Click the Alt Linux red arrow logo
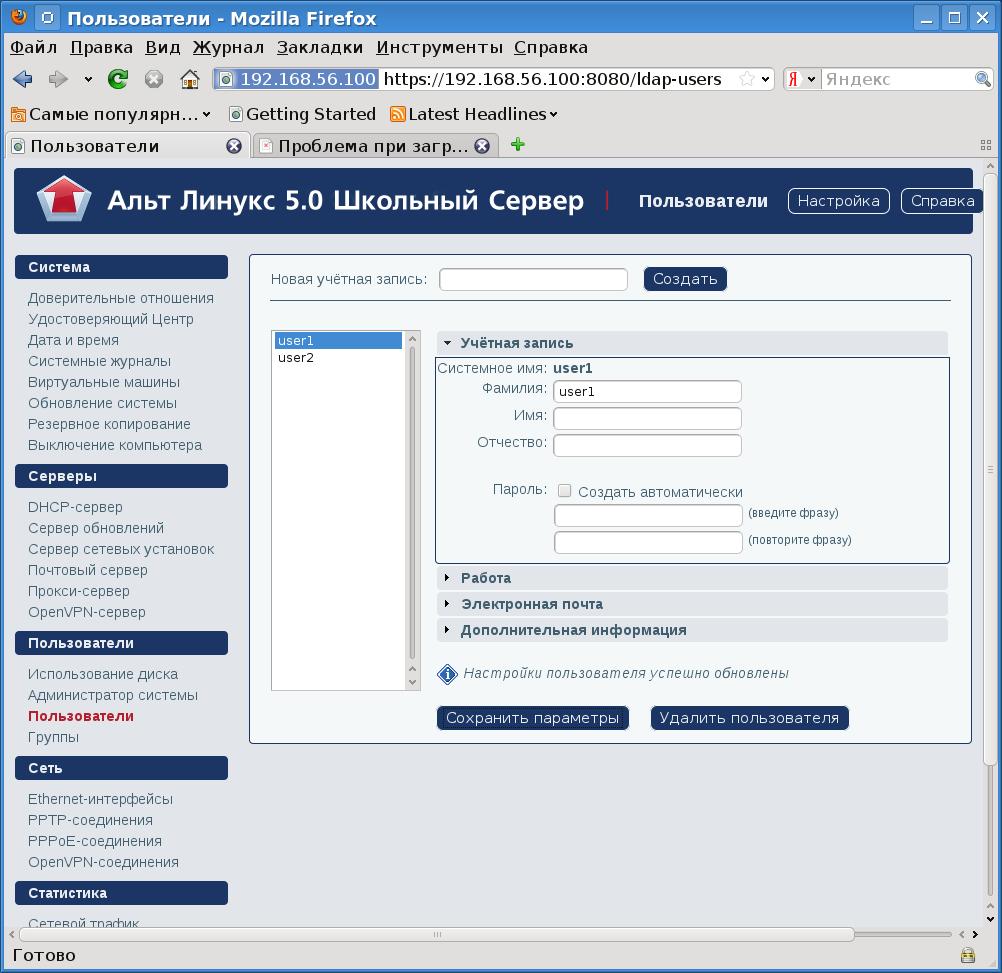The width and height of the screenshot is (1002, 973). point(64,200)
